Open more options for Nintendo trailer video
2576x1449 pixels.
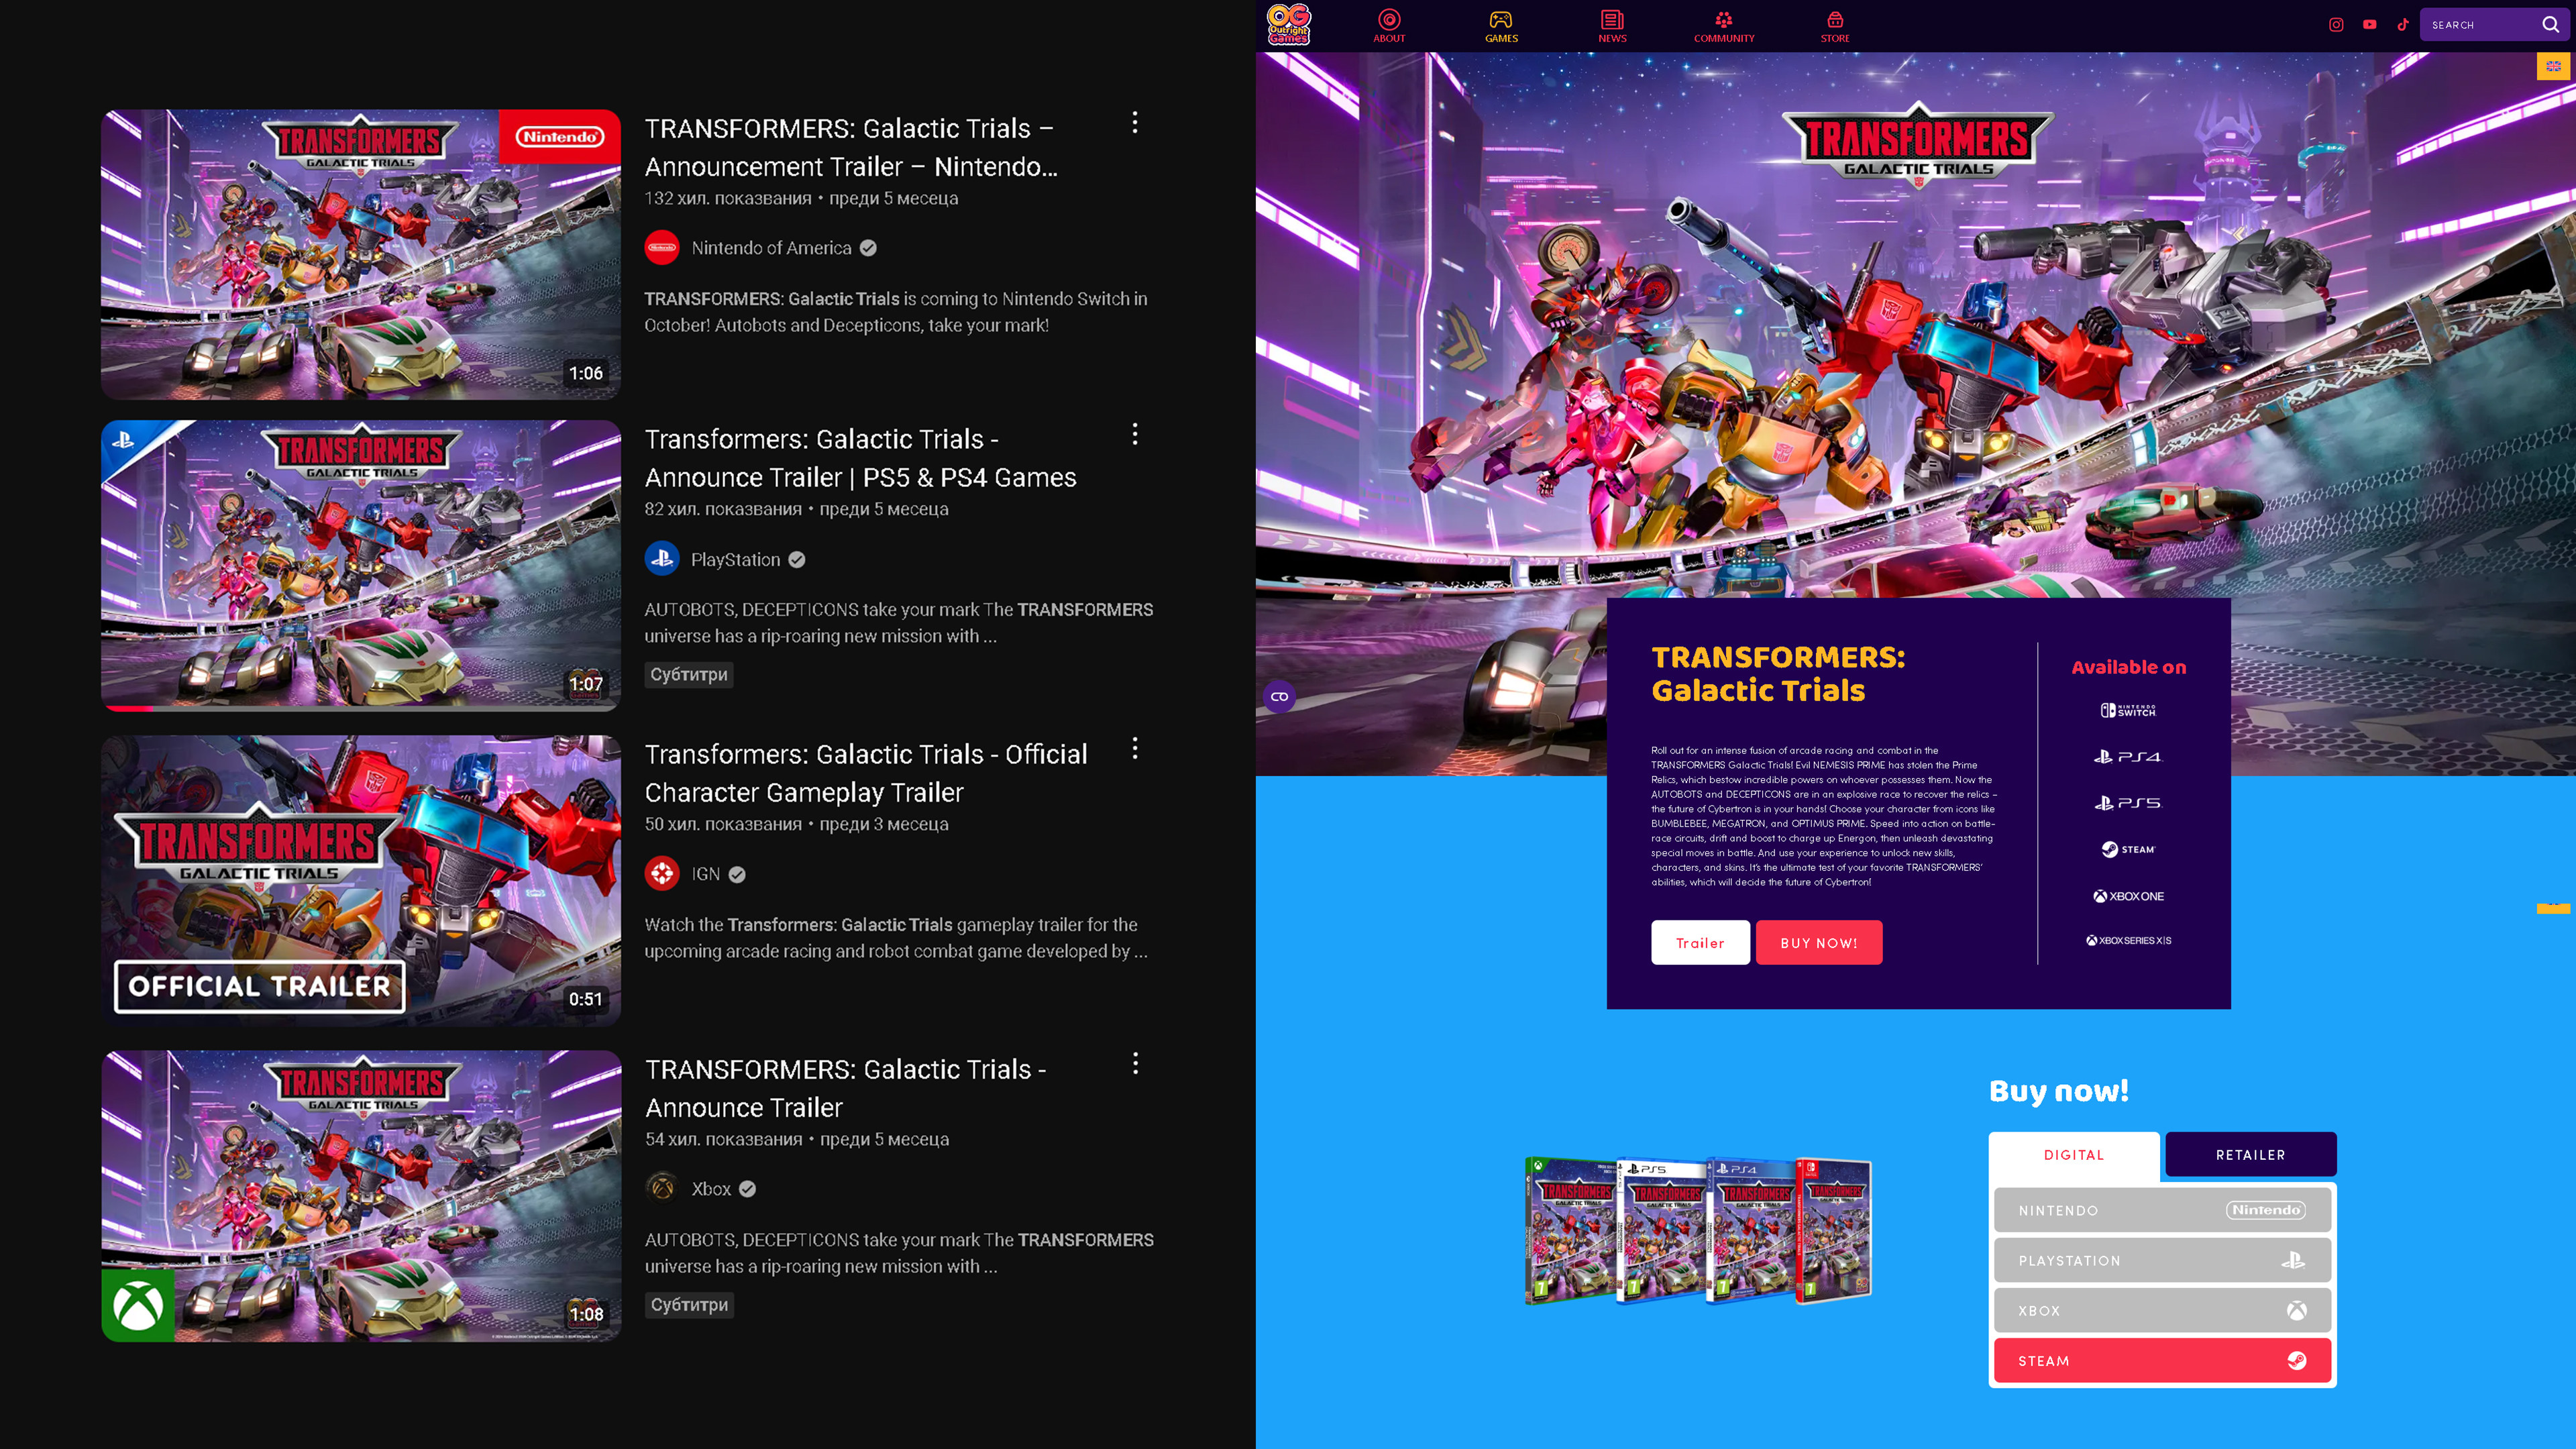1135,123
